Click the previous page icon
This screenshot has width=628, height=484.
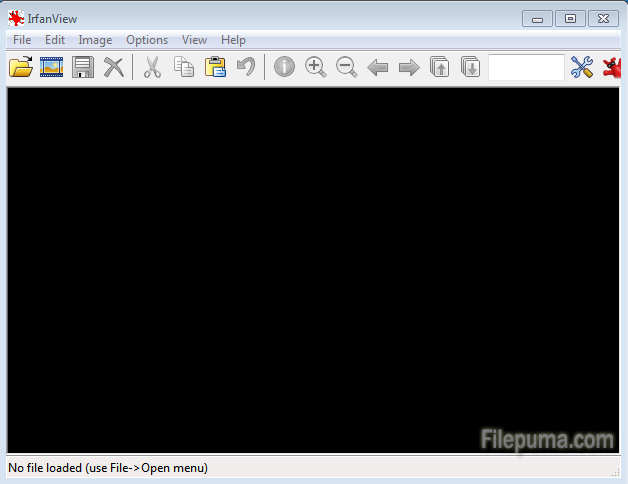[x=440, y=68]
